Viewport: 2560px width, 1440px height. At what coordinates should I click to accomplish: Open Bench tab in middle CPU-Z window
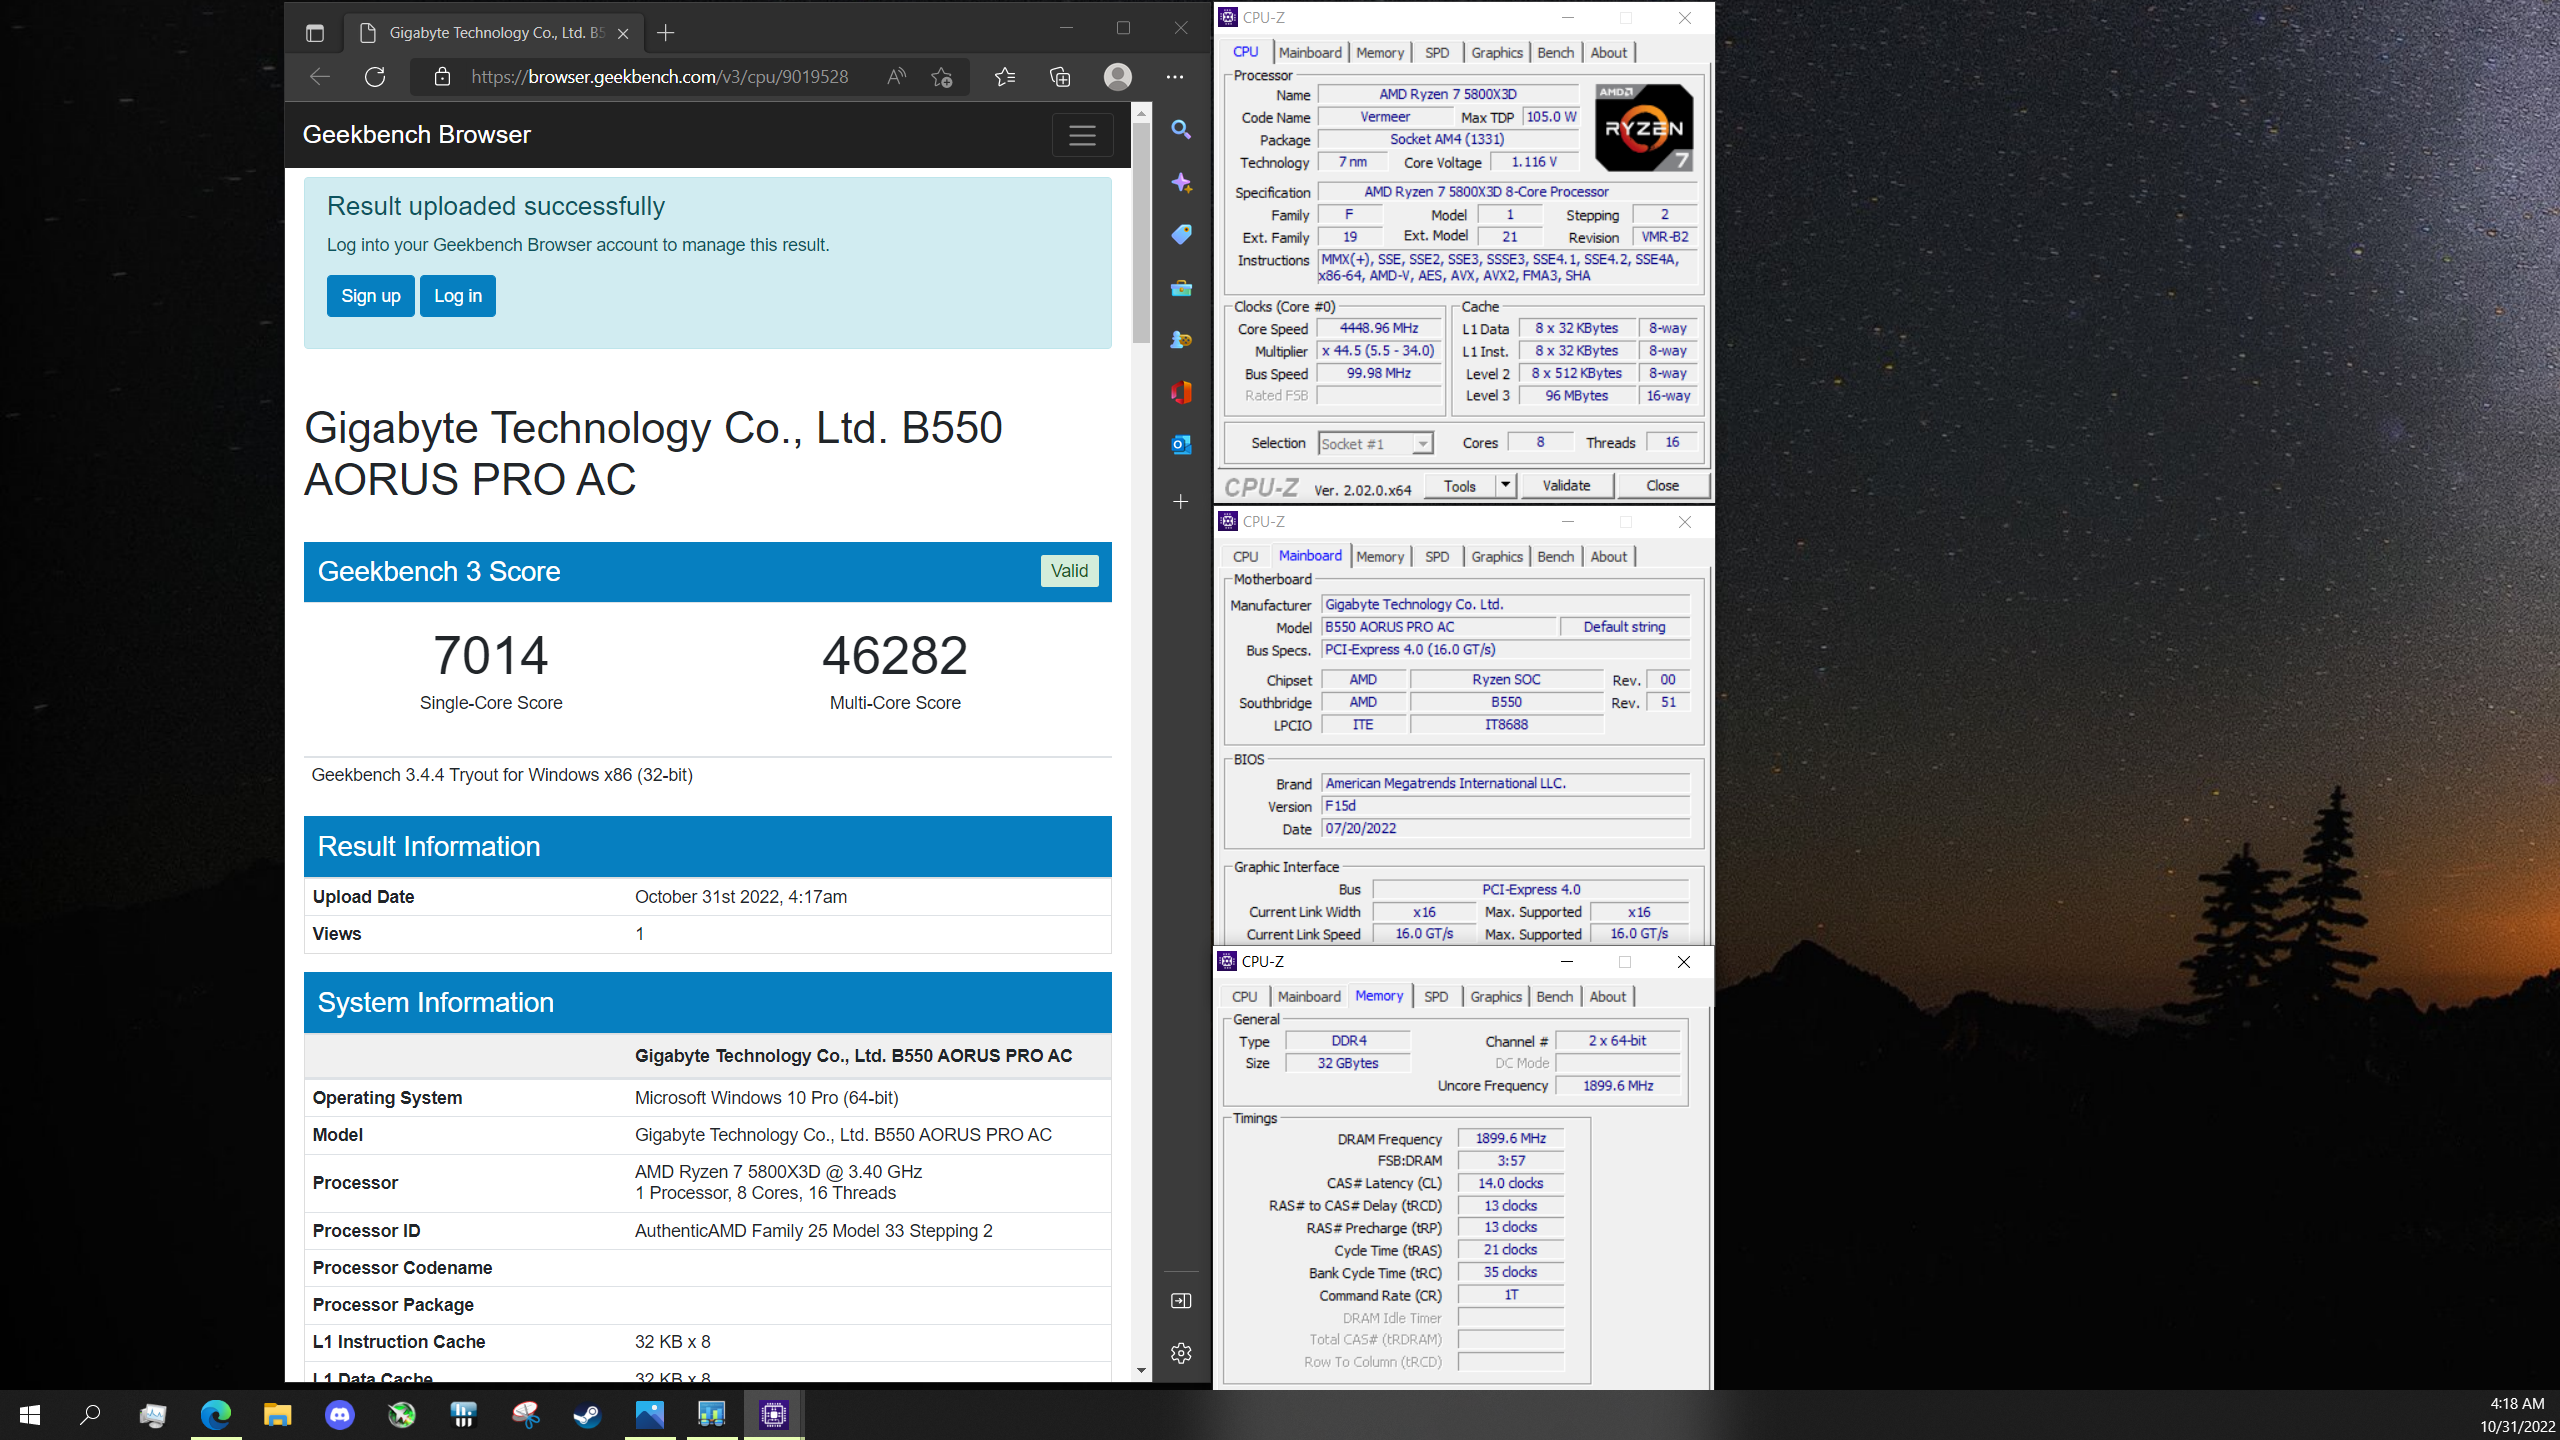coord(1556,557)
